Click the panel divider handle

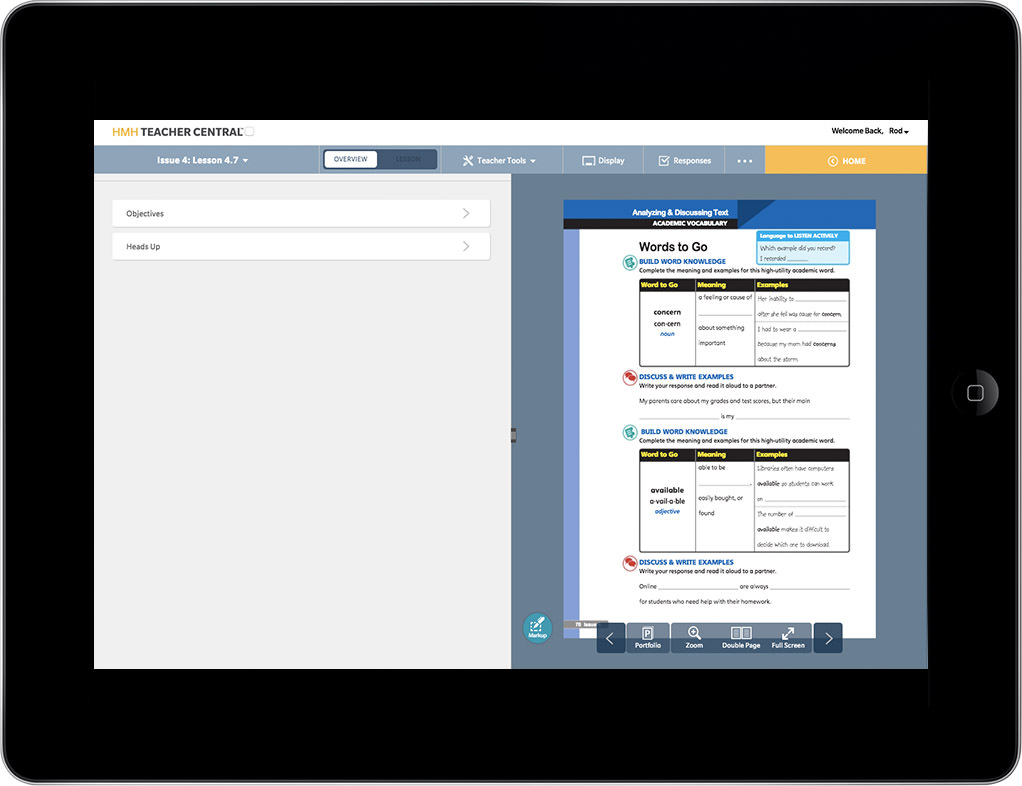[x=513, y=435]
